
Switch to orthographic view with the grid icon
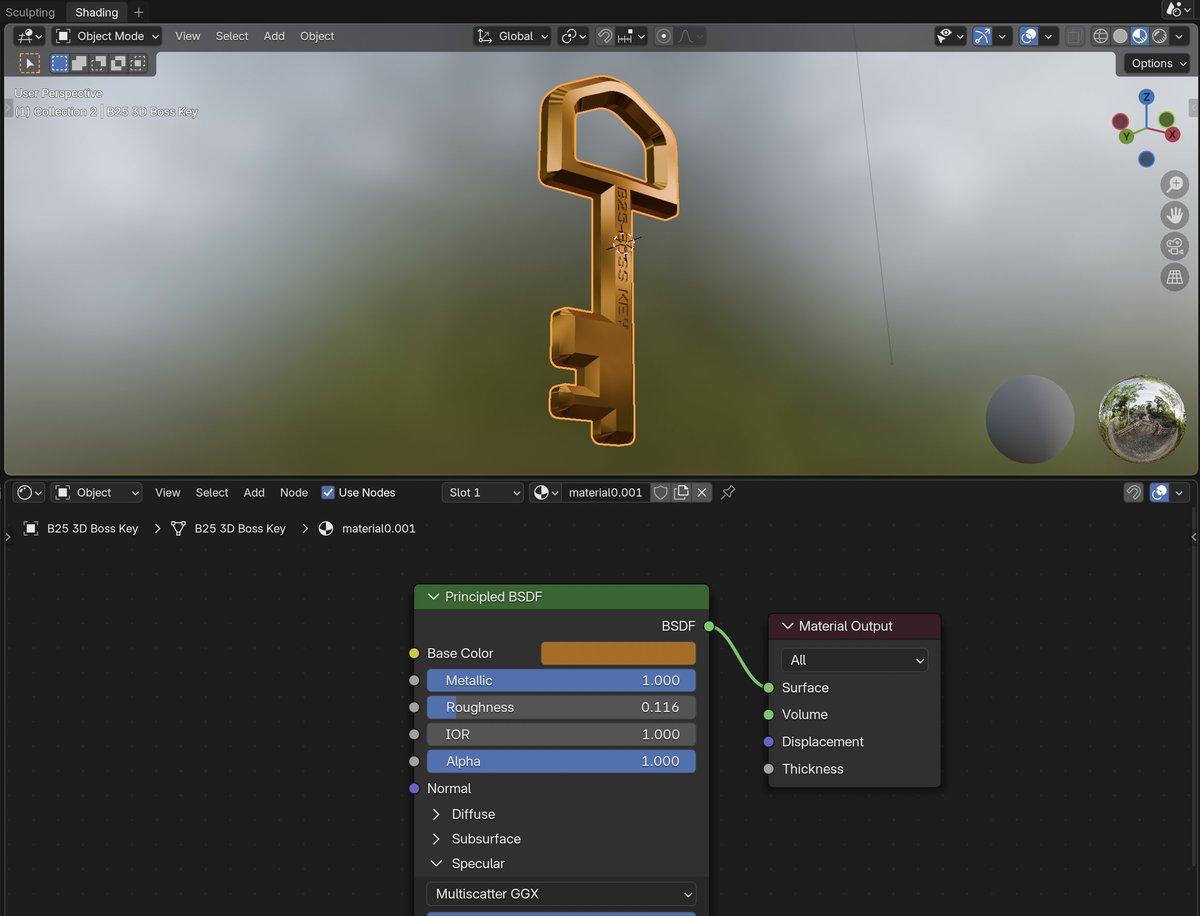click(1174, 277)
